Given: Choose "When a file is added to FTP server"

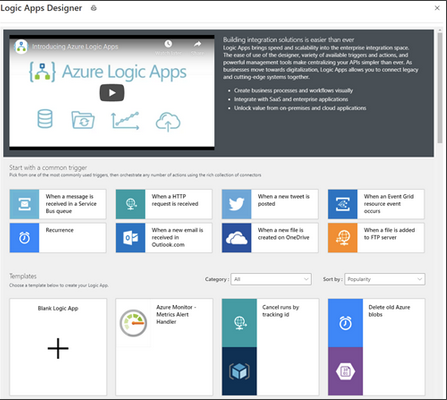Looking at the screenshot, I should (389, 234).
